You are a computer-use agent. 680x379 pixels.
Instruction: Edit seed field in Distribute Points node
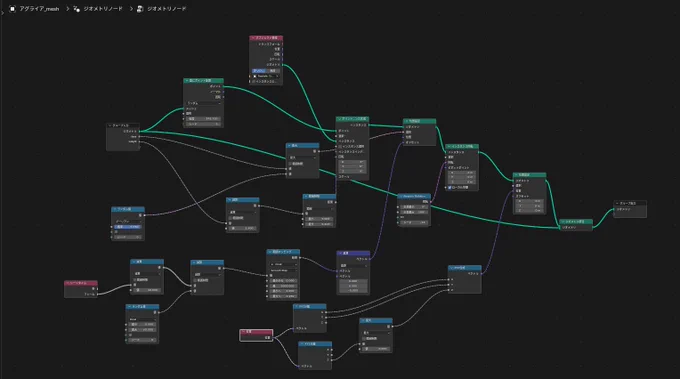(x=203, y=124)
